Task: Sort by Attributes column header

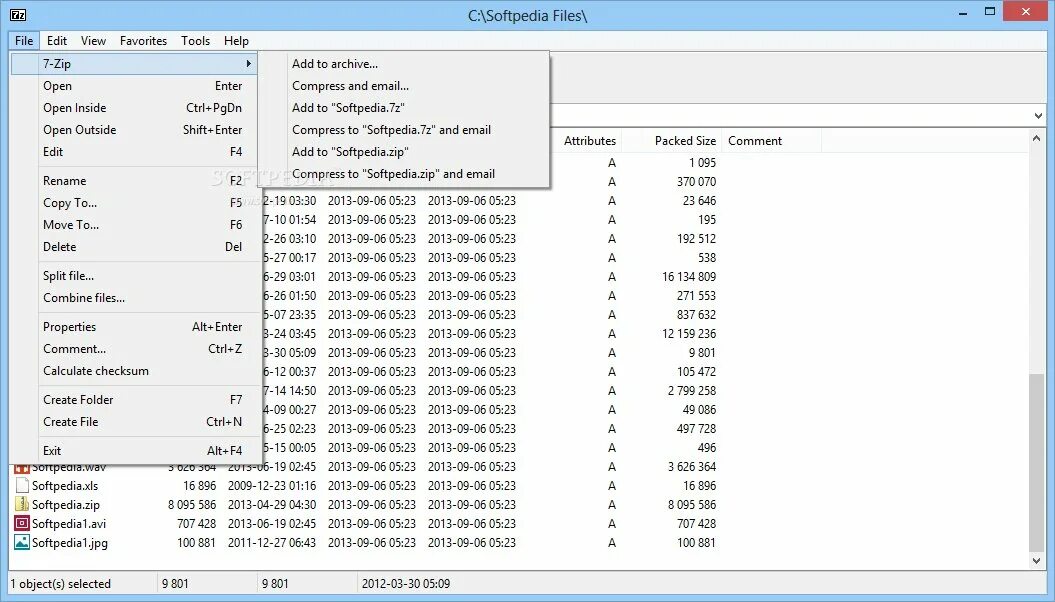Action: (x=589, y=141)
